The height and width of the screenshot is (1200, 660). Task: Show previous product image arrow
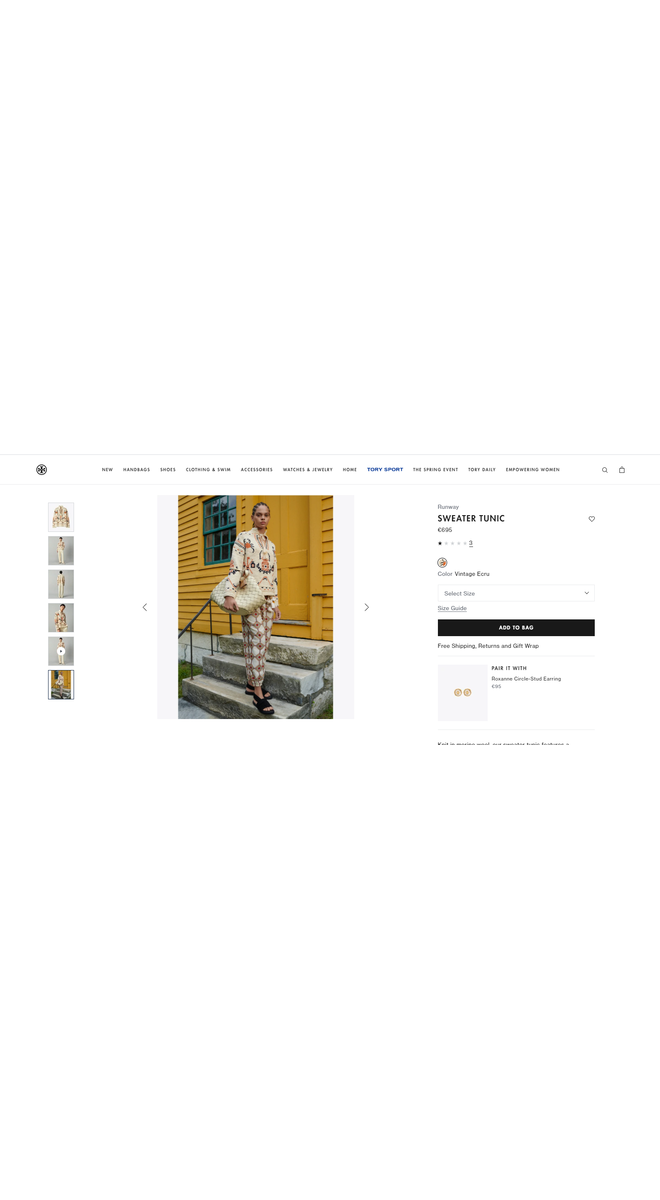[145, 607]
